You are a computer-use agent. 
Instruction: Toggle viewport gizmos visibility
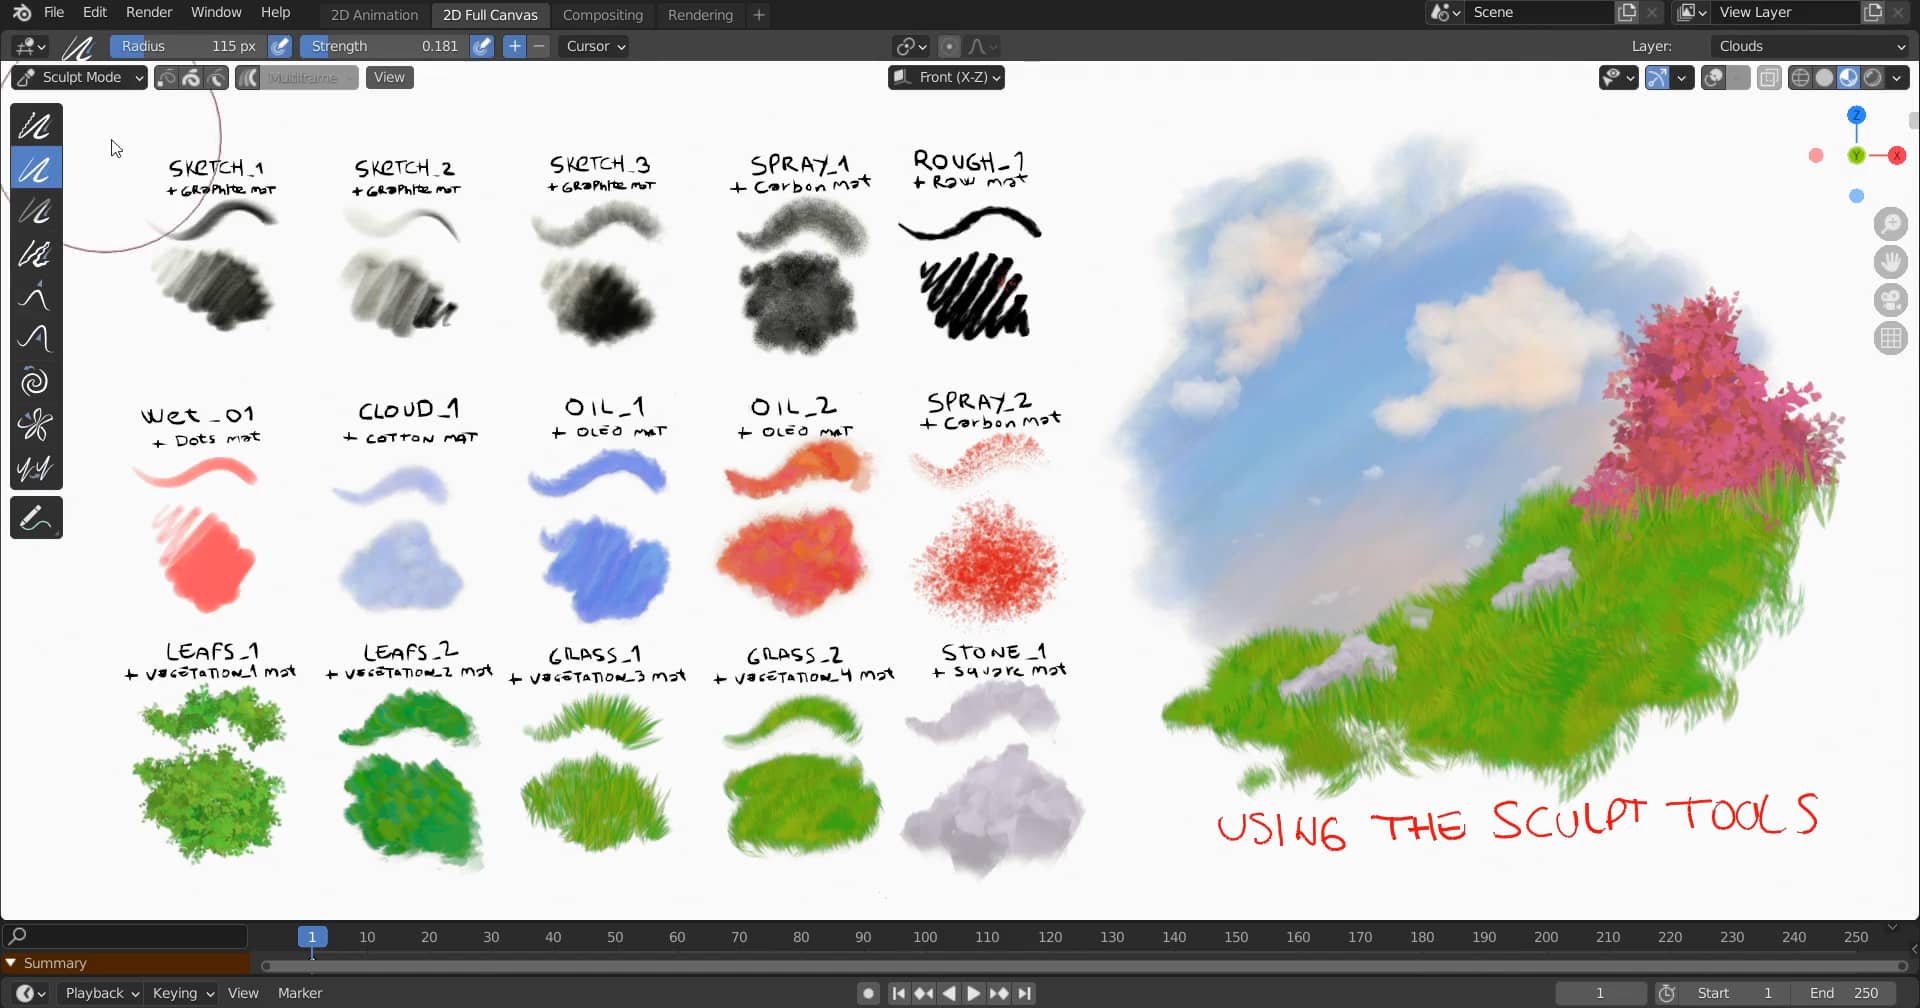(x=1657, y=77)
